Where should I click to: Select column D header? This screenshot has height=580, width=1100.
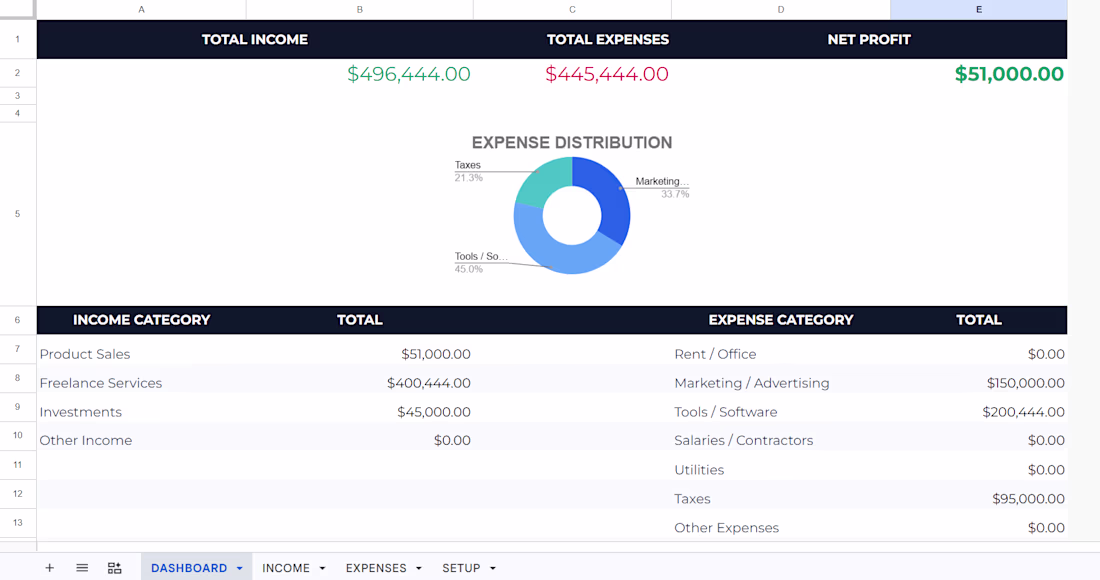coord(781,9)
